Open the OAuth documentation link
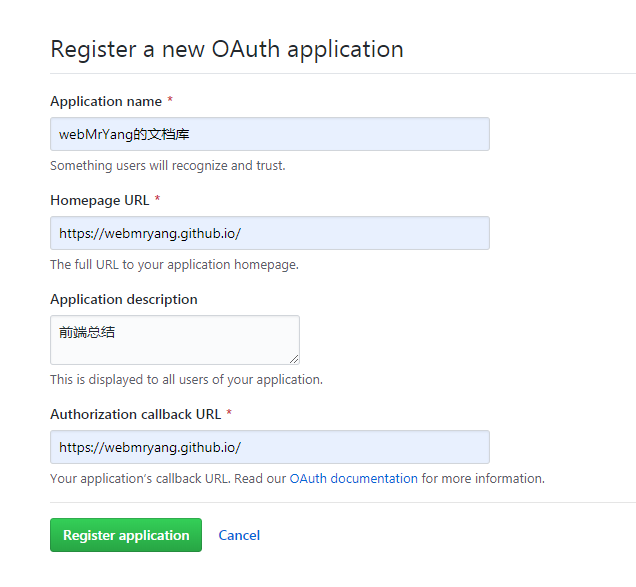This screenshot has width=636, height=587. 353,479
